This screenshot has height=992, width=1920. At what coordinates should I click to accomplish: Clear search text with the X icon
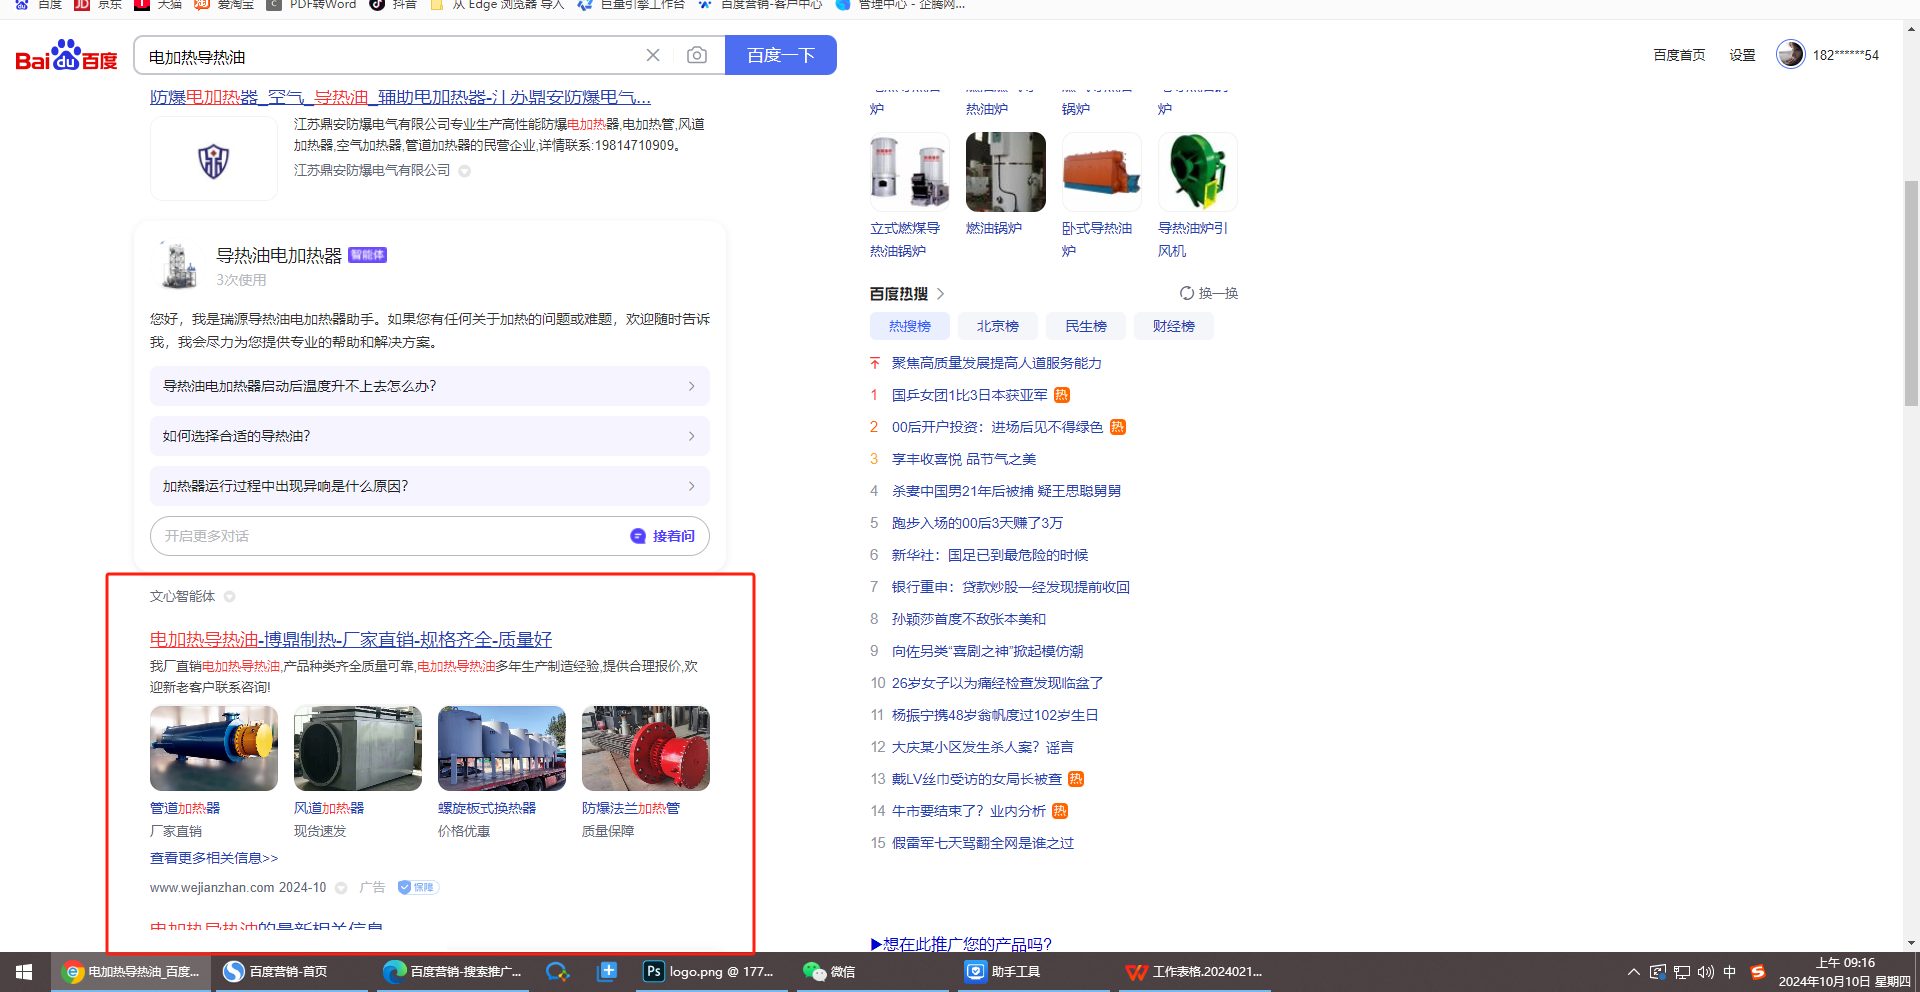(x=653, y=56)
